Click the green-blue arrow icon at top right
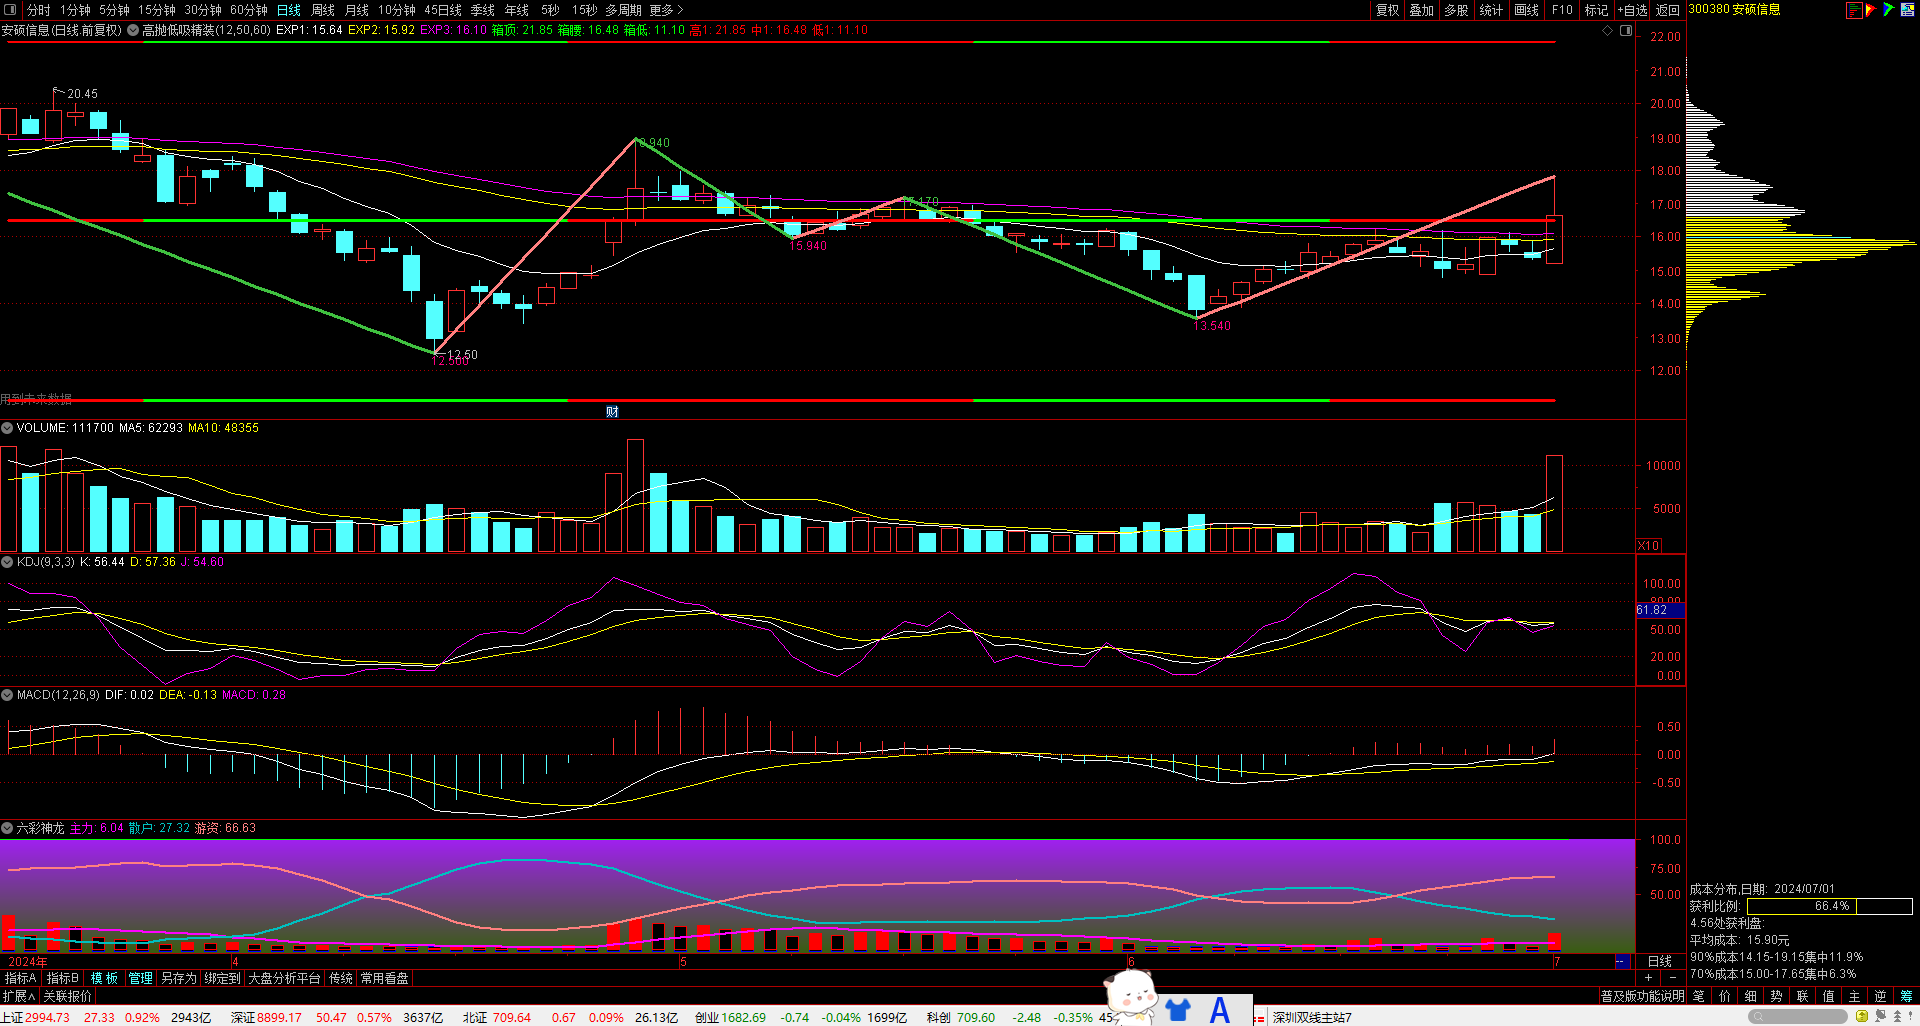This screenshot has height=1026, width=1920. [1888, 10]
